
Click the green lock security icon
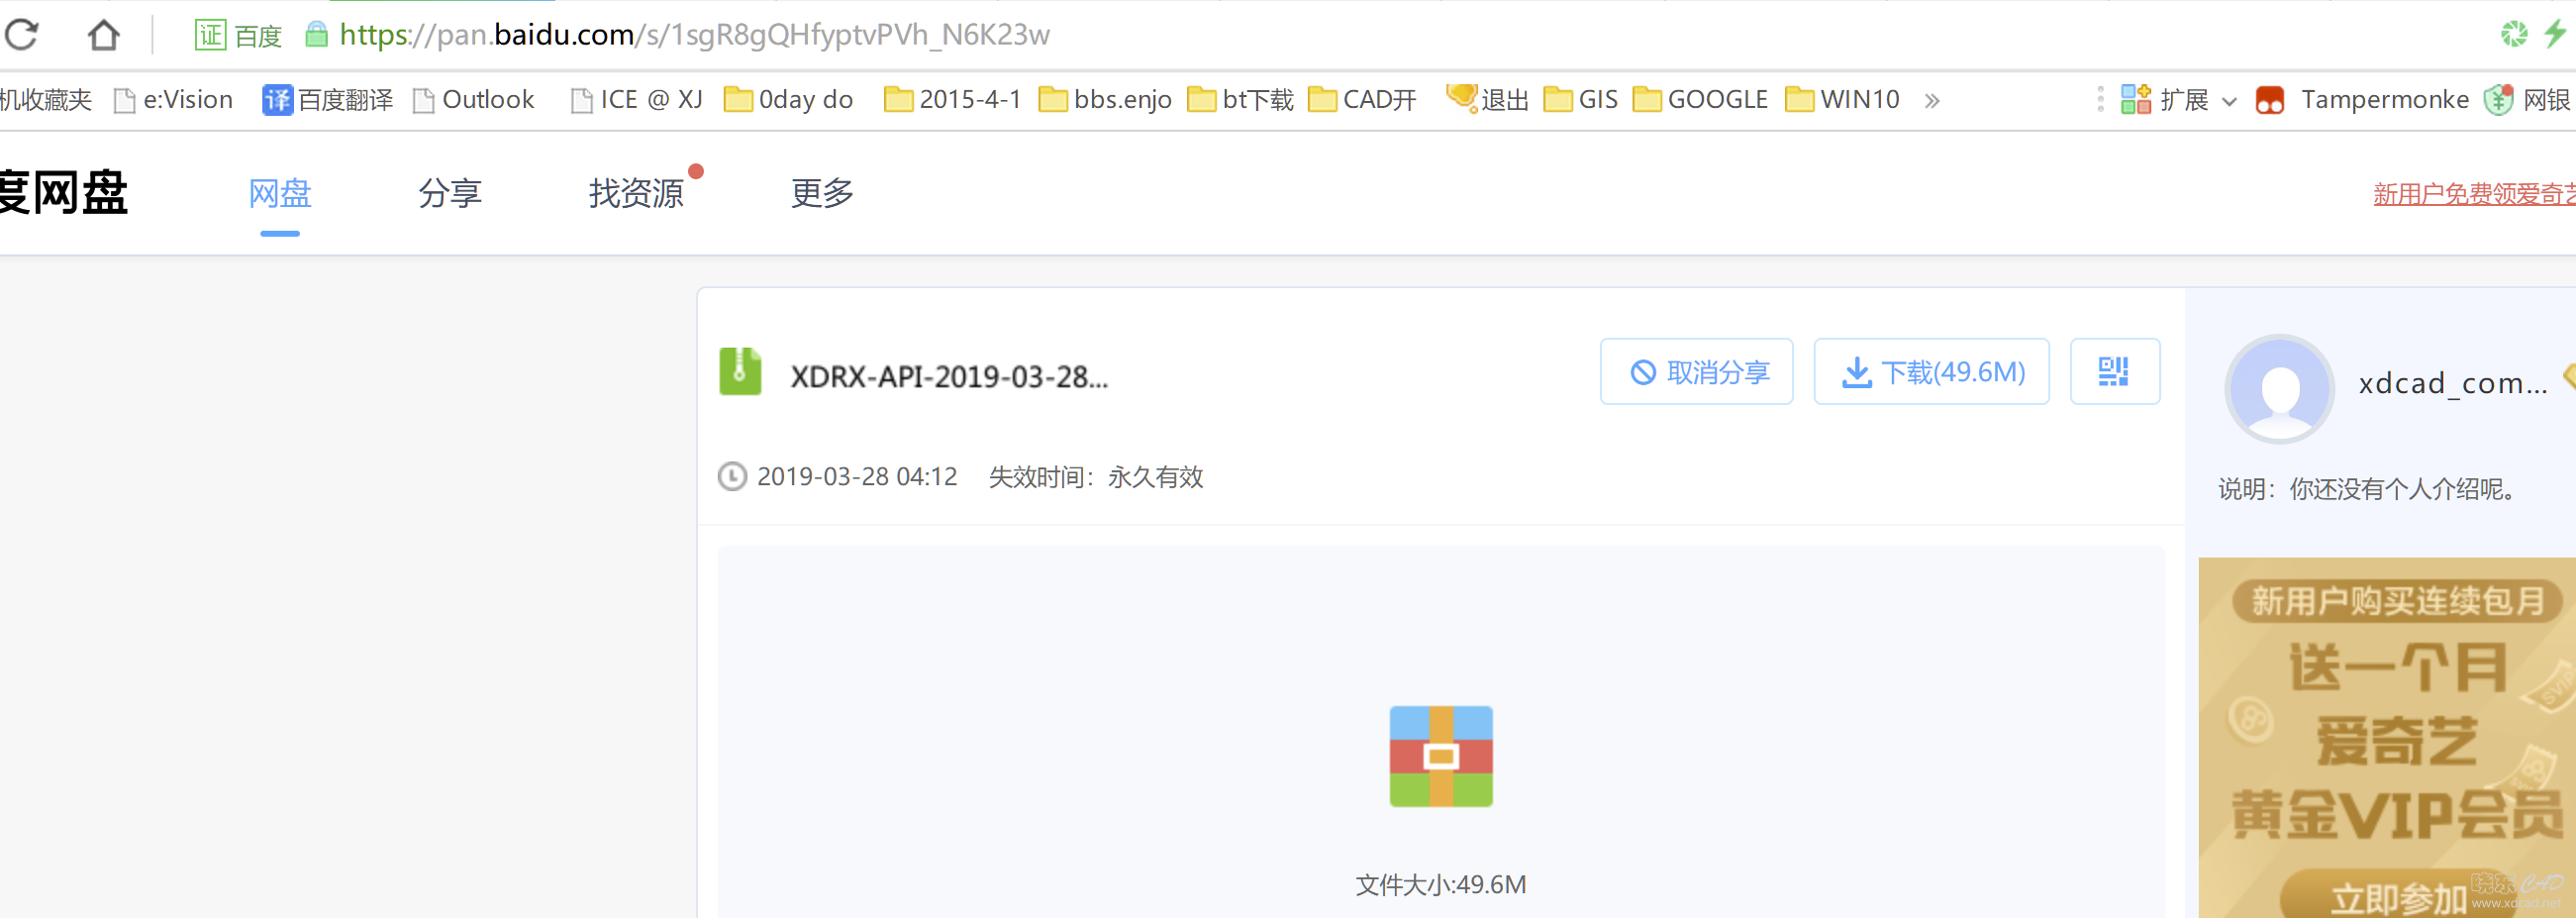click(x=316, y=35)
